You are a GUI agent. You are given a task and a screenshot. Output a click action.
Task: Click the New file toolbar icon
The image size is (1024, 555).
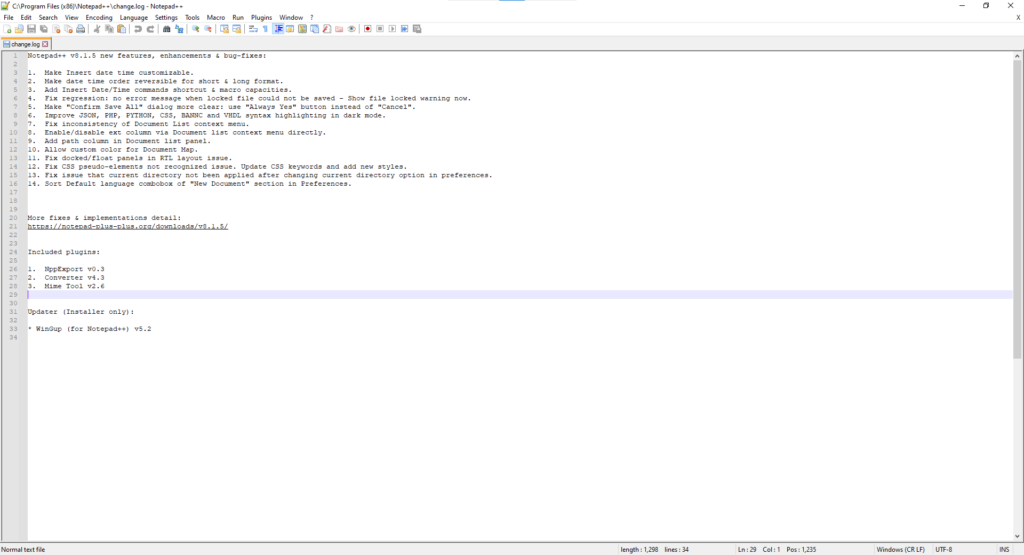pyautogui.click(x=7, y=29)
